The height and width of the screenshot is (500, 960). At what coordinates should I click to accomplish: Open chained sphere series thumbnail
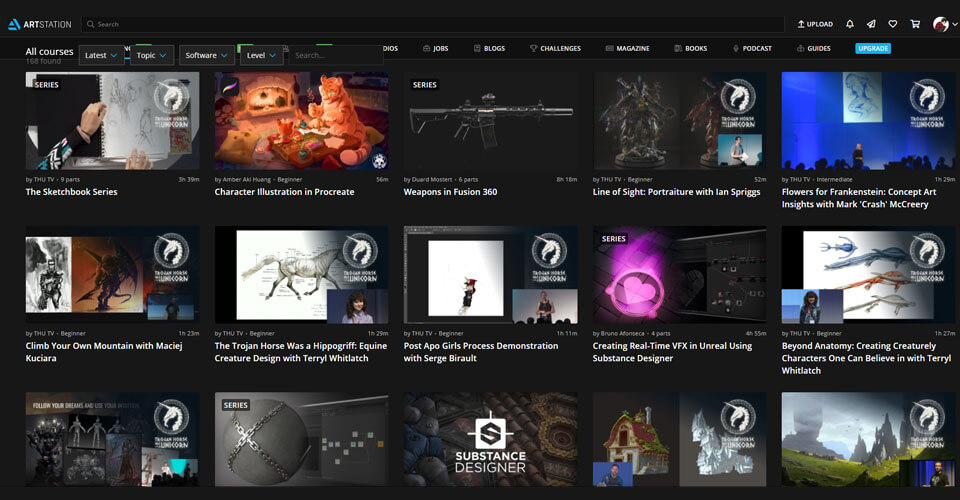[301, 439]
